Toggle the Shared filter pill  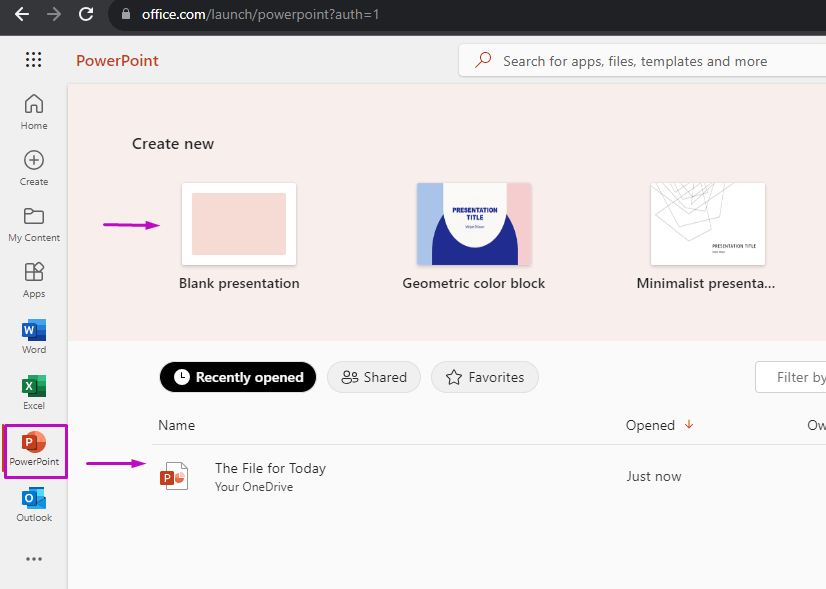tap(373, 377)
